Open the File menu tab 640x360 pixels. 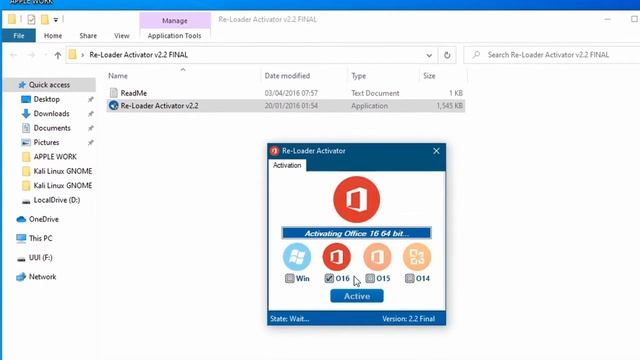pyautogui.click(x=19, y=36)
